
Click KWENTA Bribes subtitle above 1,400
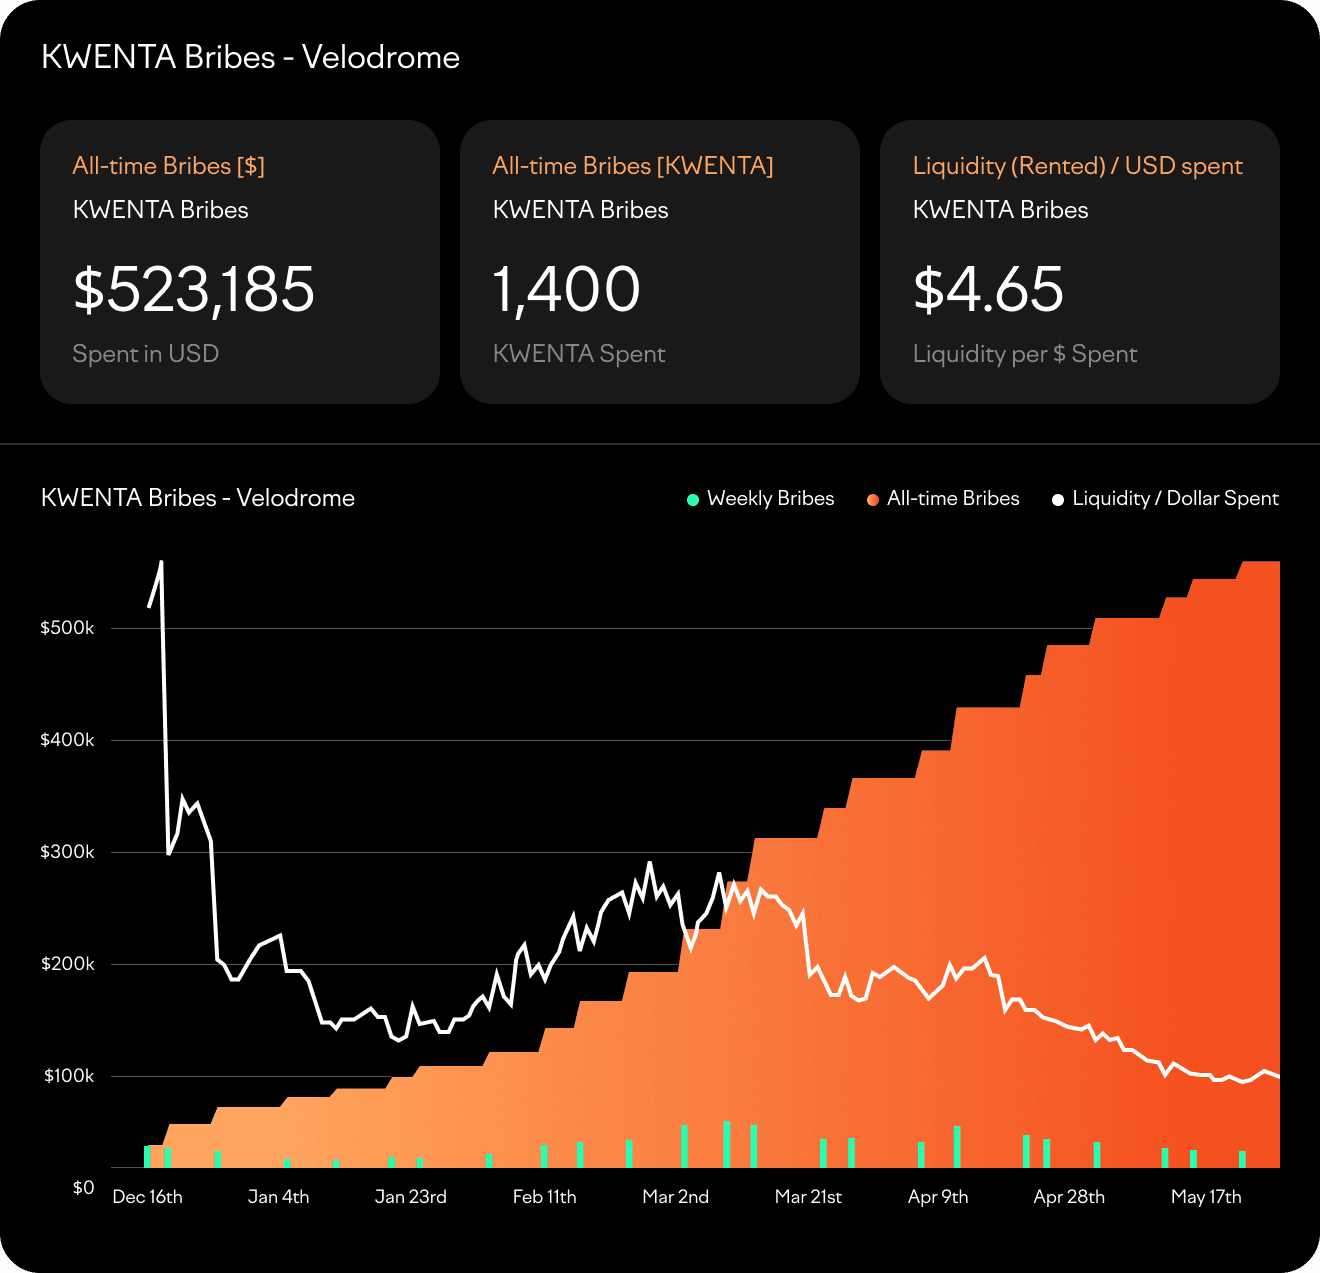click(581, 210)
